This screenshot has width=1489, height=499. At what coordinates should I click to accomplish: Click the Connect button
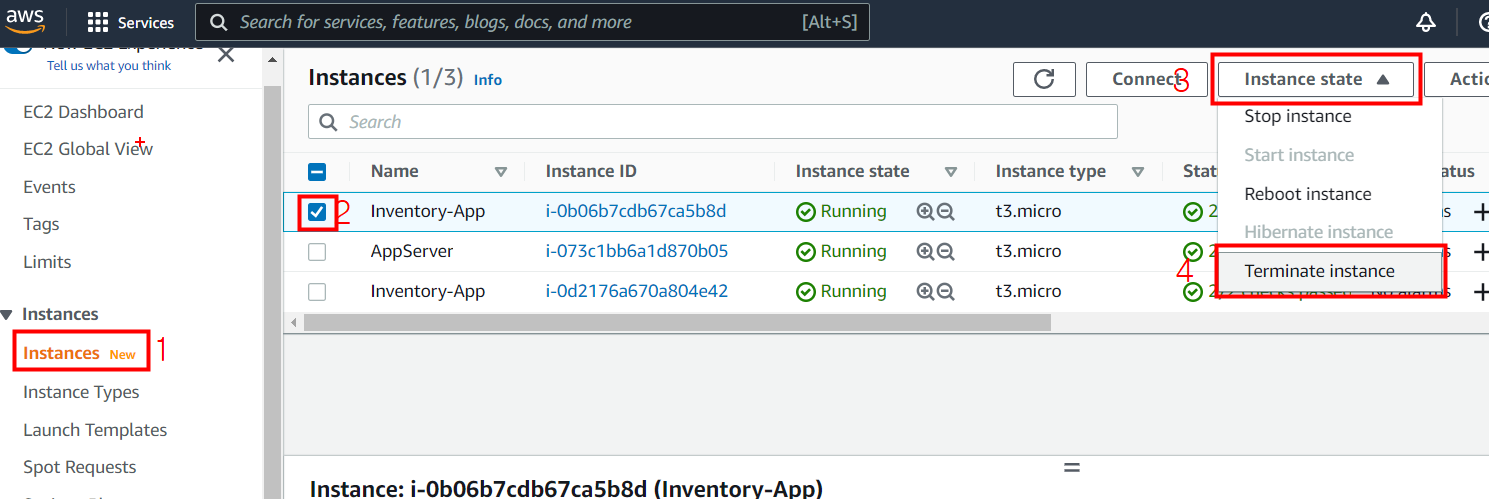pyautogui.click(x=1146, y=79)
